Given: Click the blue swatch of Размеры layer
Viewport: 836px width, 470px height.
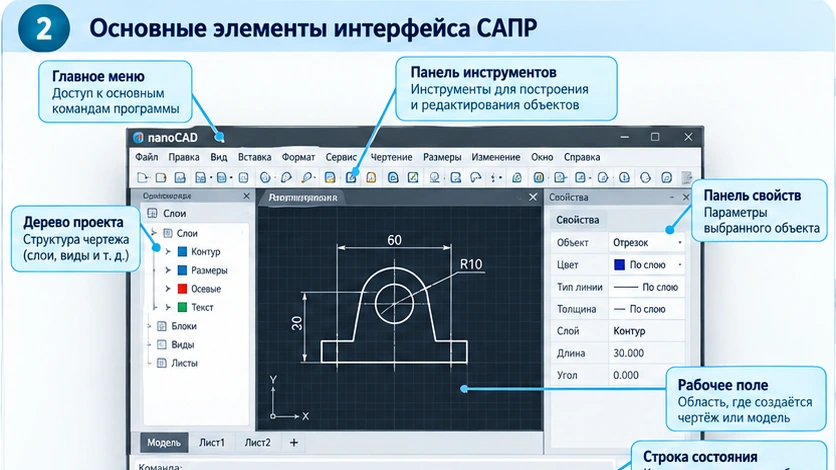Looking at the screenshot, I should 182,270.
